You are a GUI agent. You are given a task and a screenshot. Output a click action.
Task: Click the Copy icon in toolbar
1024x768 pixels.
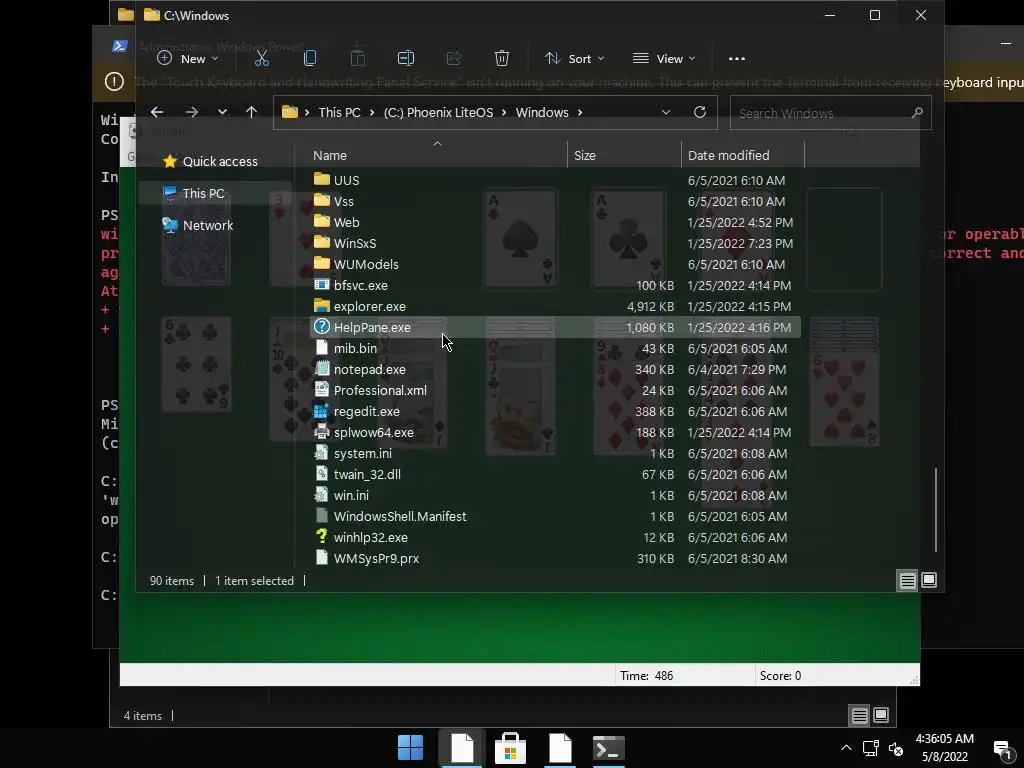click(310, 59)
